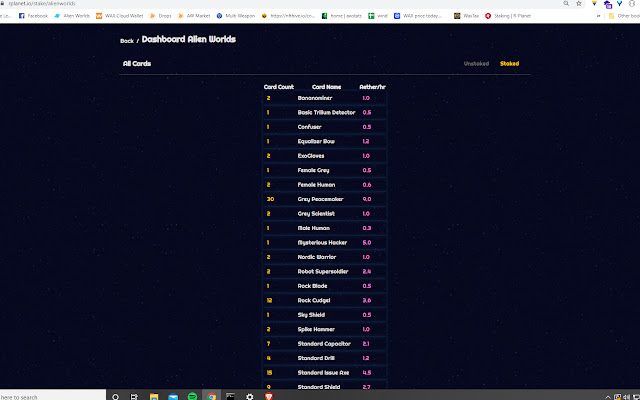
Task: Select the Robot Supersoldier card row
Action: tap(324, 271)
